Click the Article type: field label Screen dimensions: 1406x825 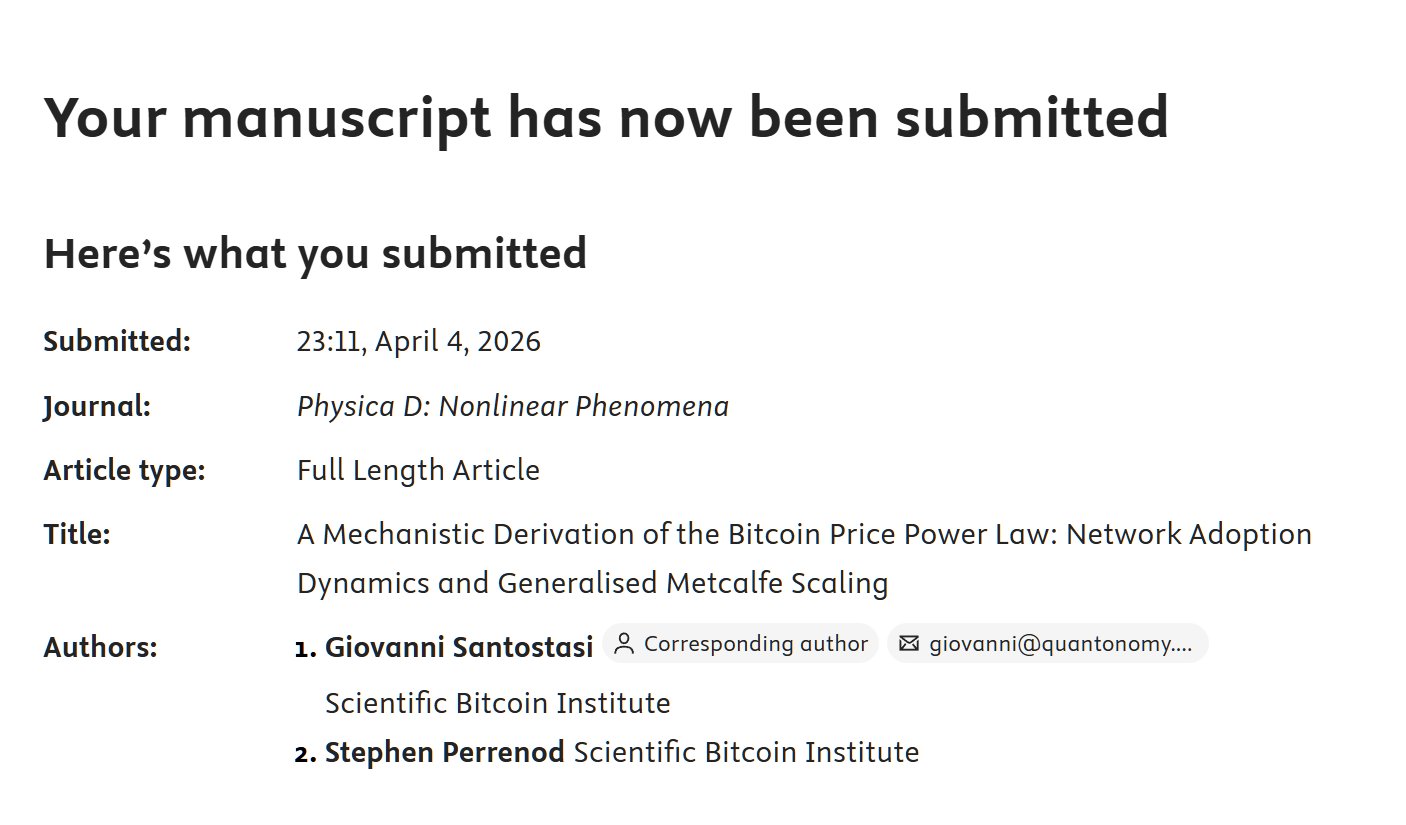point(124,470)
